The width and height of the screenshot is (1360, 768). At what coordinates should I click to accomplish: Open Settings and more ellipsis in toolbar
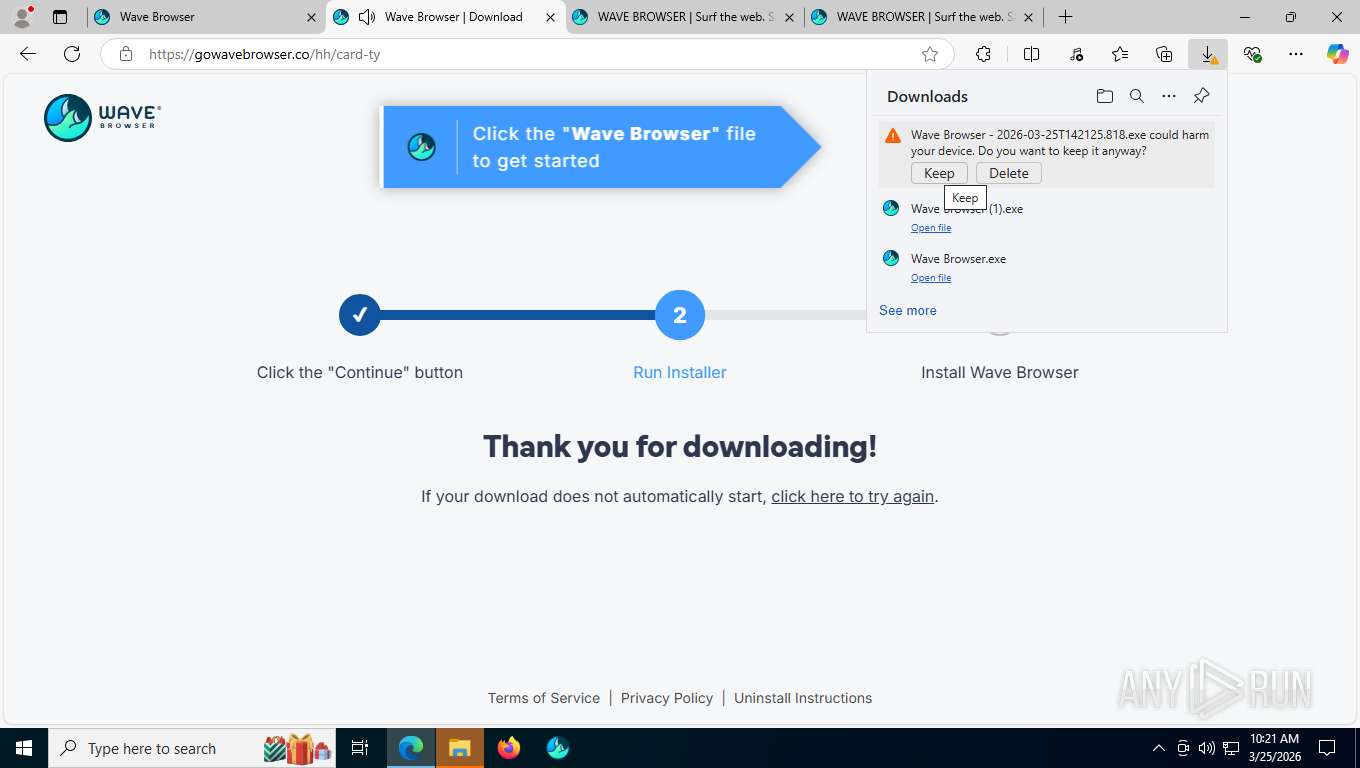(1296, 54)
